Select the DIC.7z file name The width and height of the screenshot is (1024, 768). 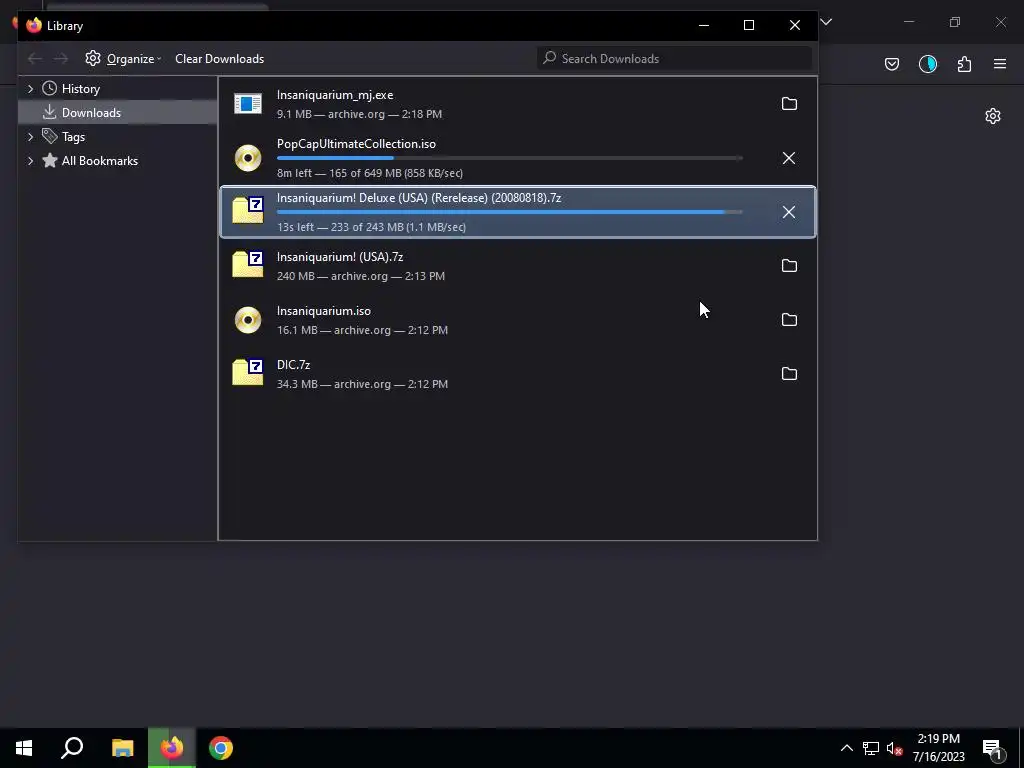tap(293, 364)
